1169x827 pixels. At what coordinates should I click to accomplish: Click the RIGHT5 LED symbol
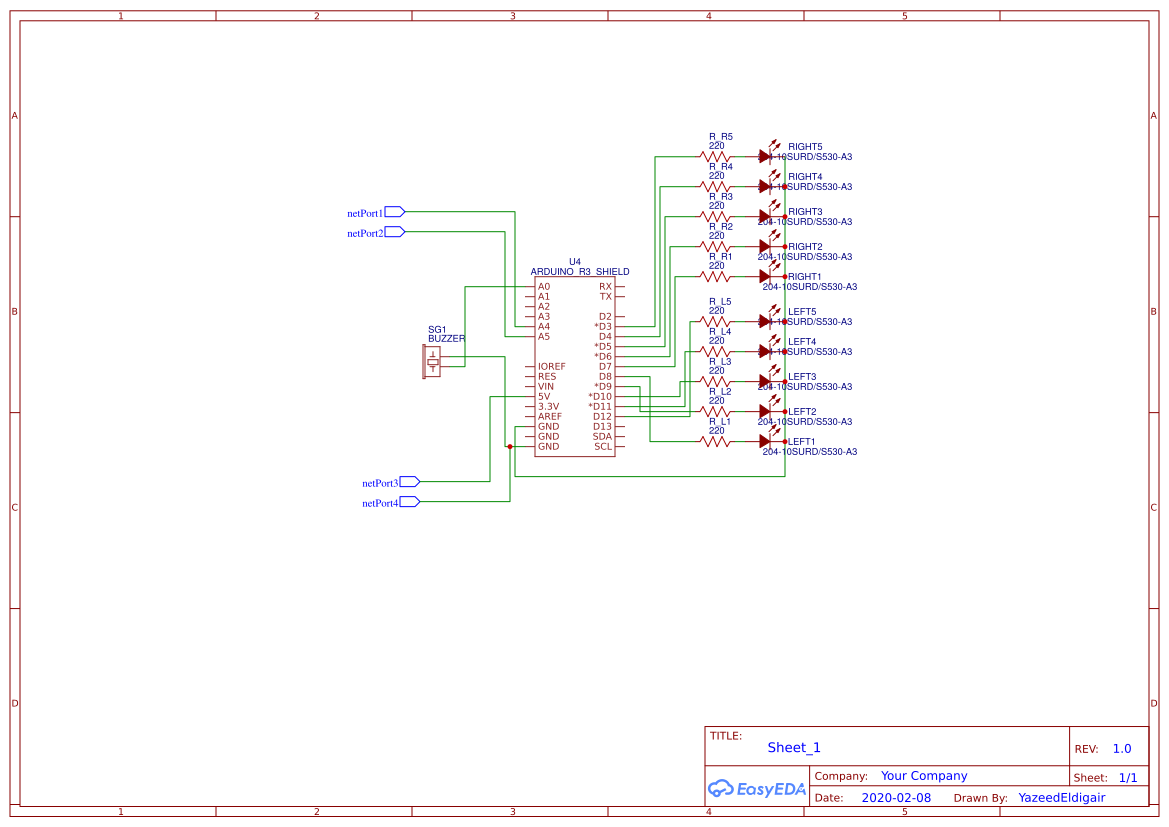[x=765, y=155]
